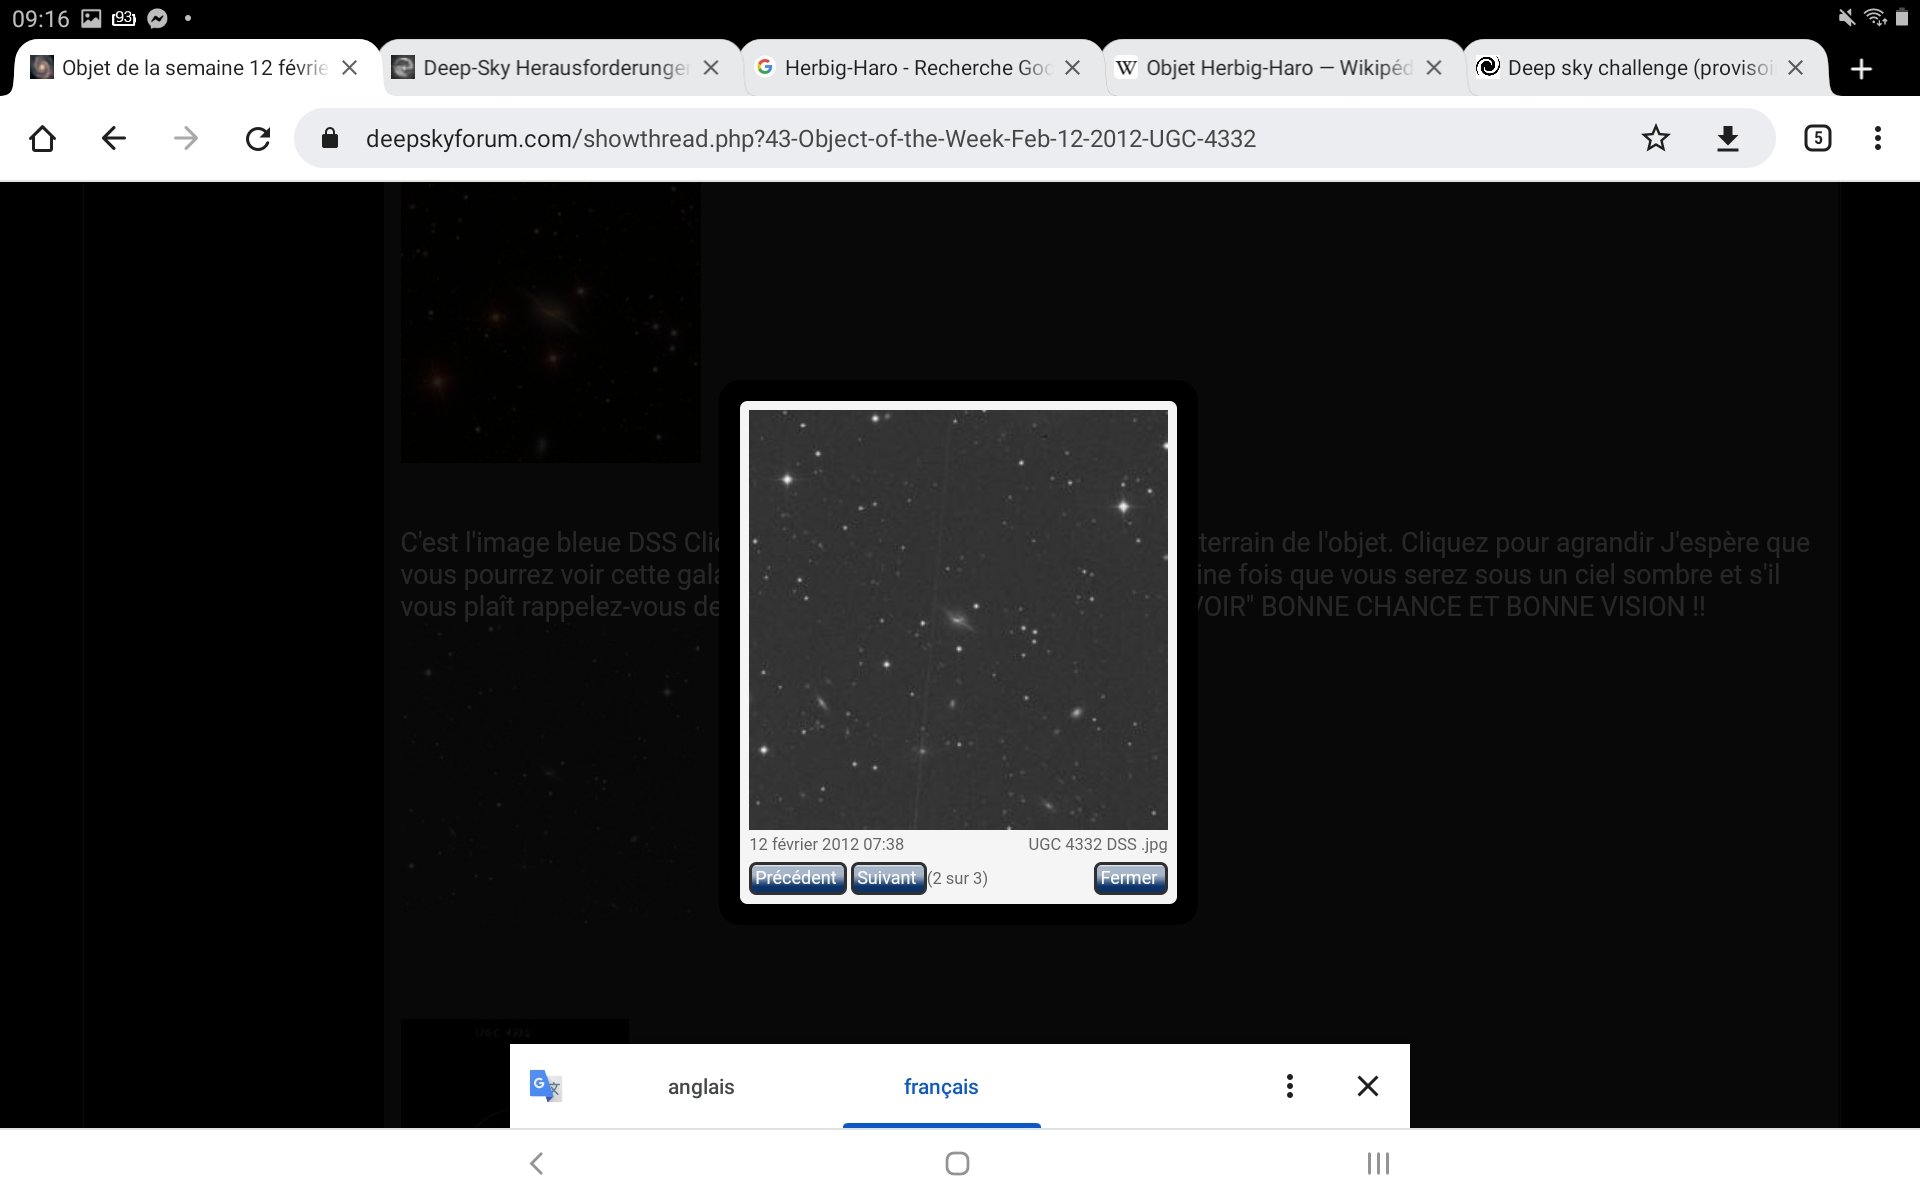Click the Précédent button in the lightbox
This screenshot has width=1920, height=1200.
pyautogui.click(x=797, y=878)
